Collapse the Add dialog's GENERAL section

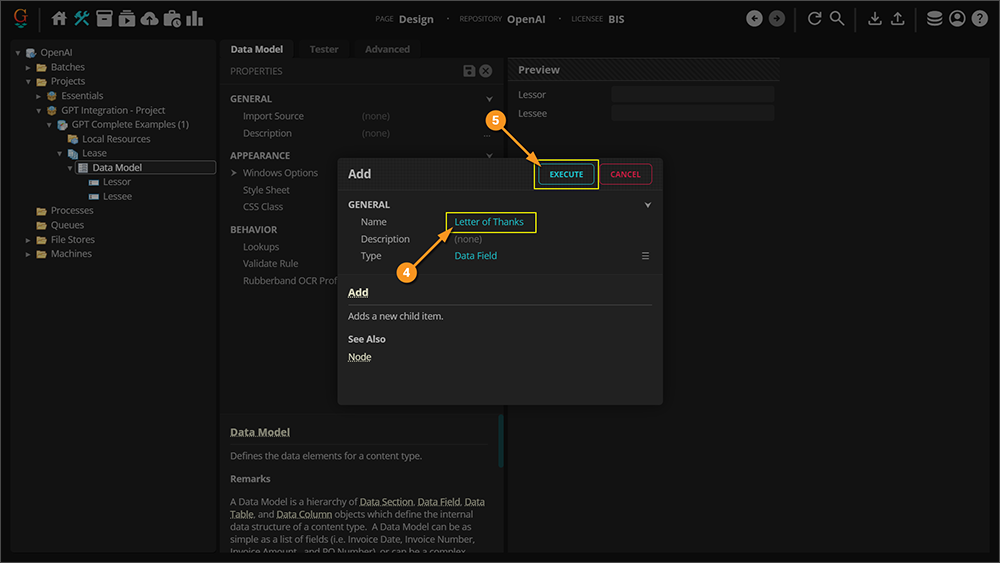click(x=647, y=205)
